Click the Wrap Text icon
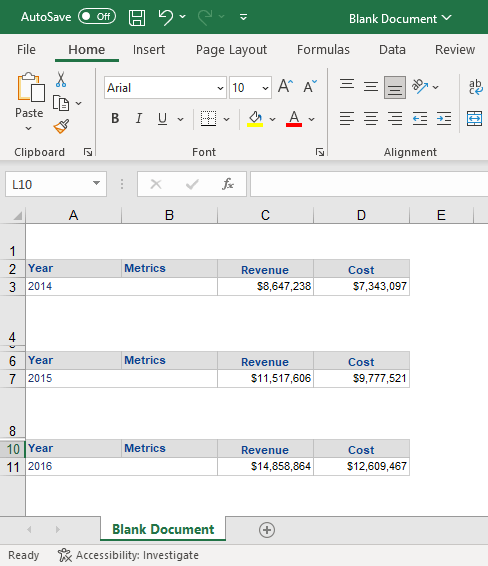The height and width of the screenshot is (566, 488). click(475, 87)
